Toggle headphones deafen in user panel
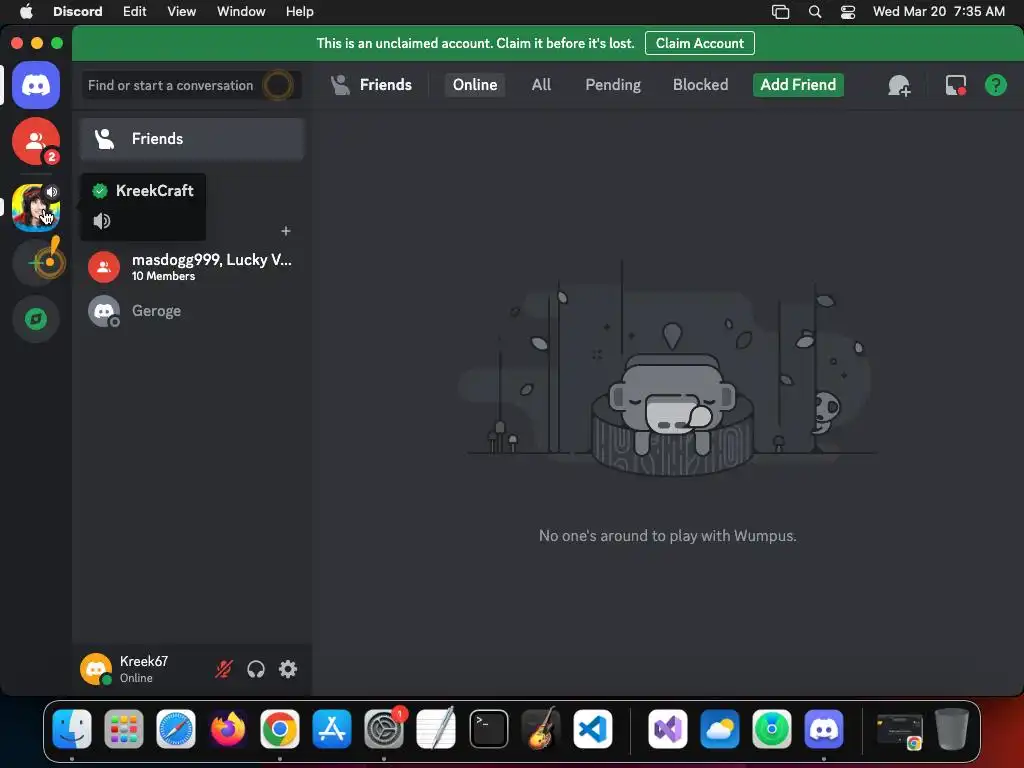Screen dimensions: 1024x768 tap(255, 669)
